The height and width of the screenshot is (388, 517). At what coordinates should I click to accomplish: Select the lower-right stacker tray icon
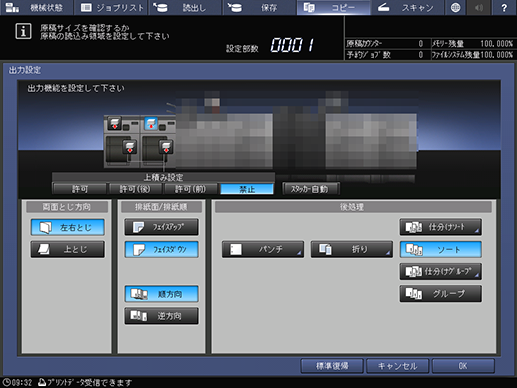point(166,147)
